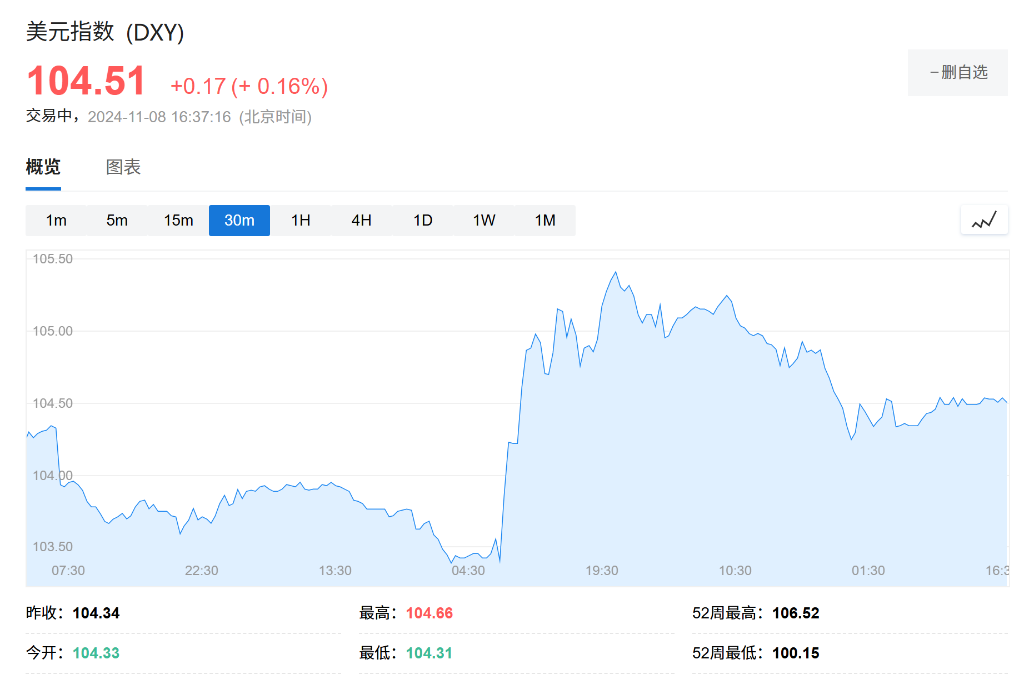Click the 删自选 button
This screenshot has width=1024, height=690.
click(957, 72)
